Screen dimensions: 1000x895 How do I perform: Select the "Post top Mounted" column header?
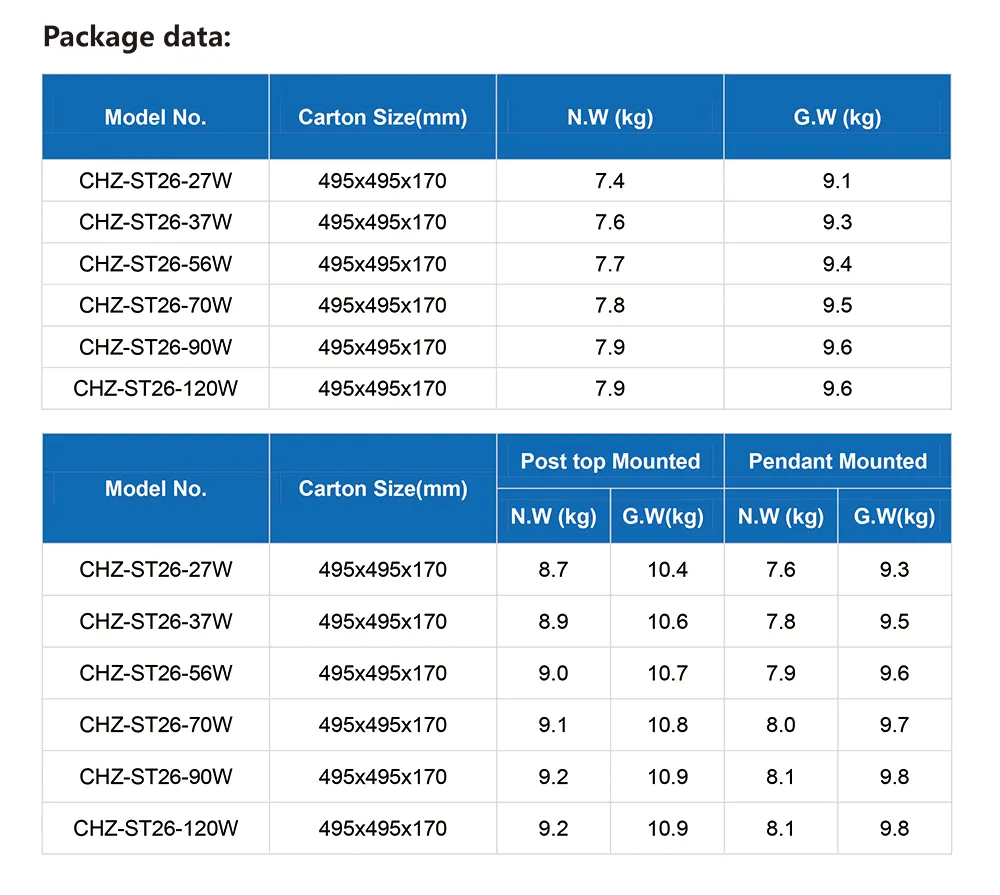[610, 462]
